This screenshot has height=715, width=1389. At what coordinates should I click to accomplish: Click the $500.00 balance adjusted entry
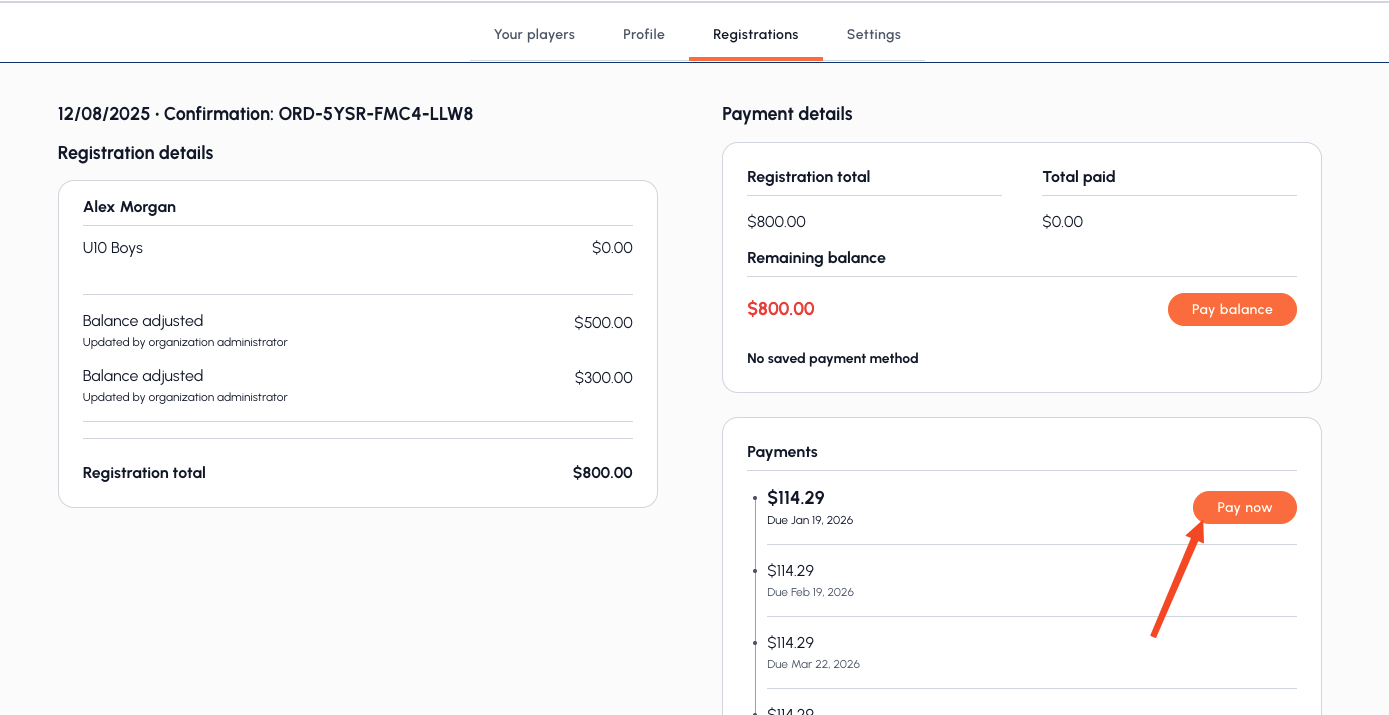click(603, 323)
